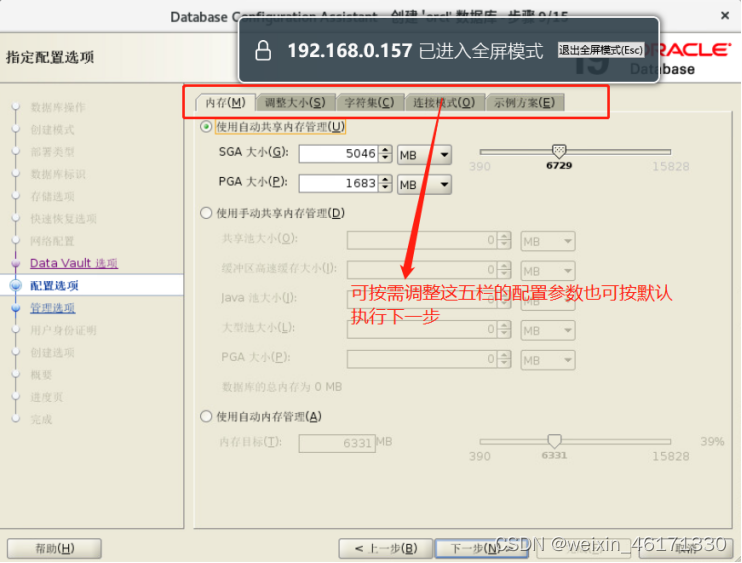Open the PGA 1683 unit MB dropdown
Screen dimensions: 742x563
tap(424, 185)
